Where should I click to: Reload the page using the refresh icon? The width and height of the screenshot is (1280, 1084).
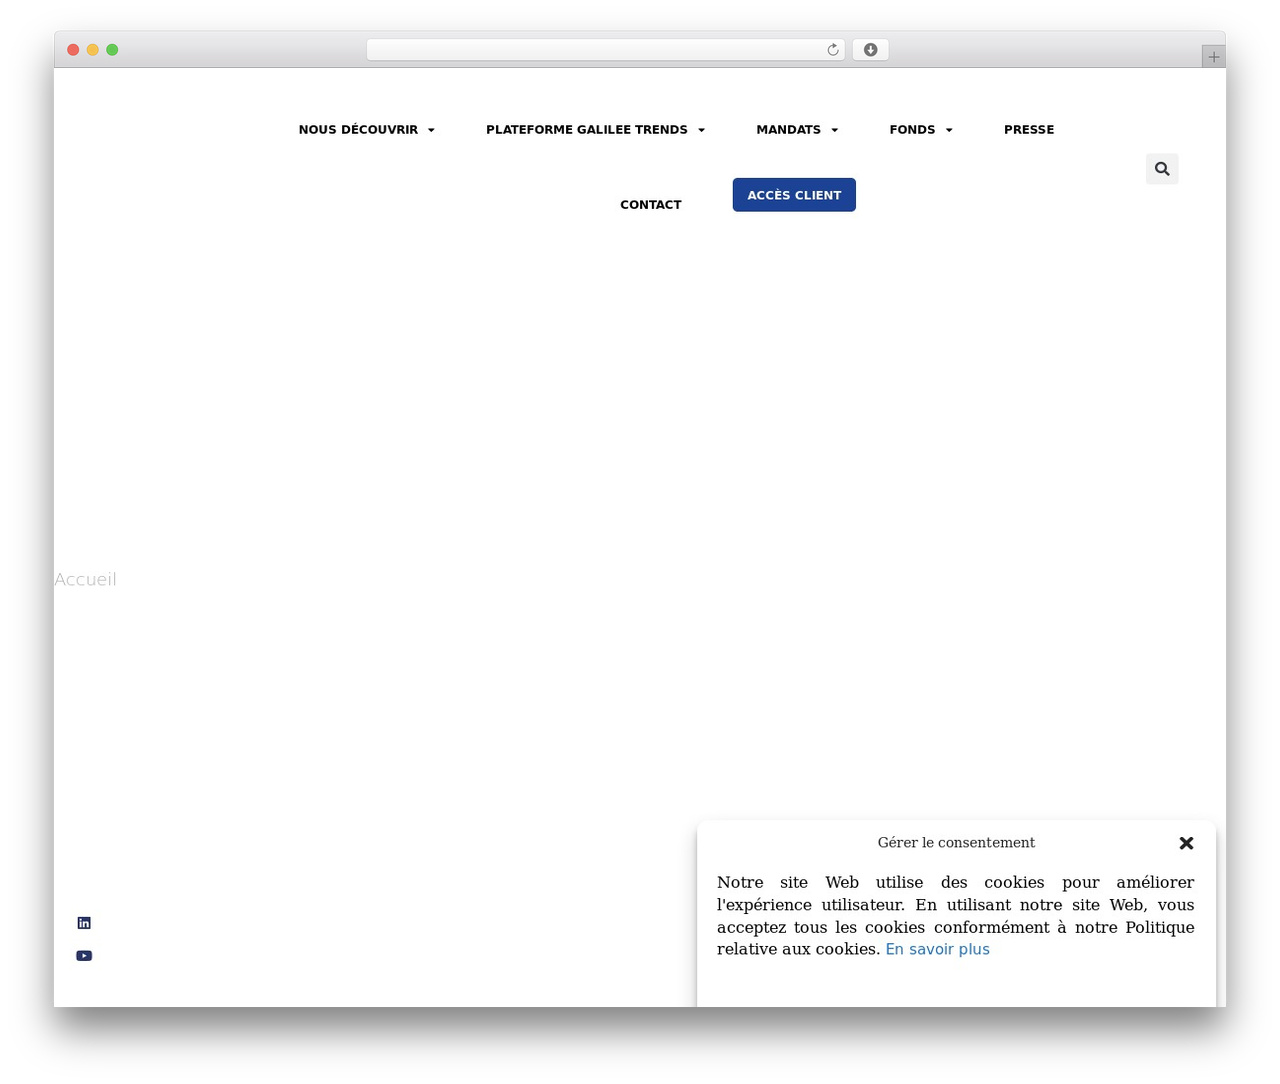tap(832, 50)
